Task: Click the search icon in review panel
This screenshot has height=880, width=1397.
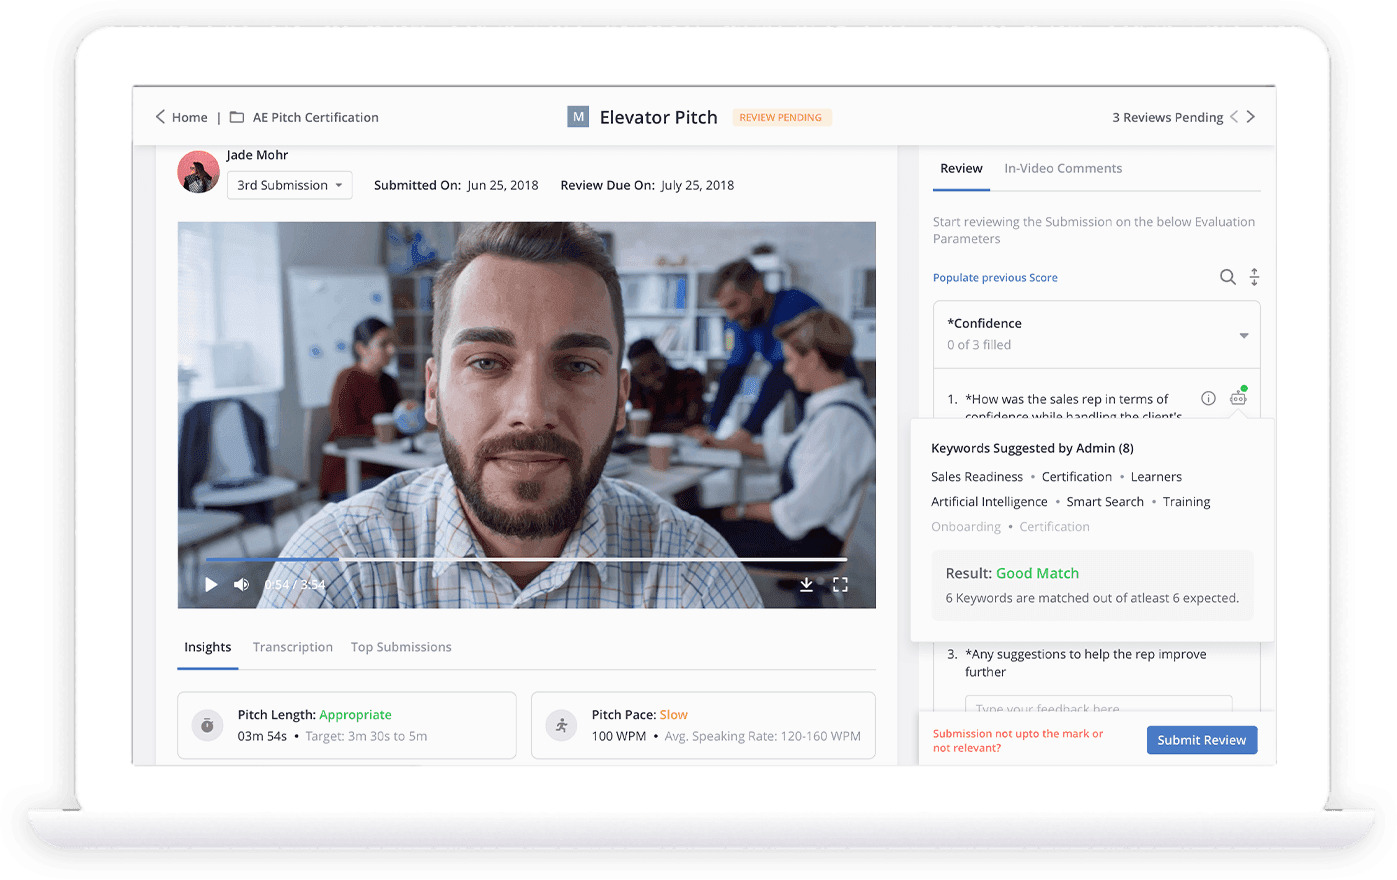Action: pyautogui.click(x=1227, y=277)
